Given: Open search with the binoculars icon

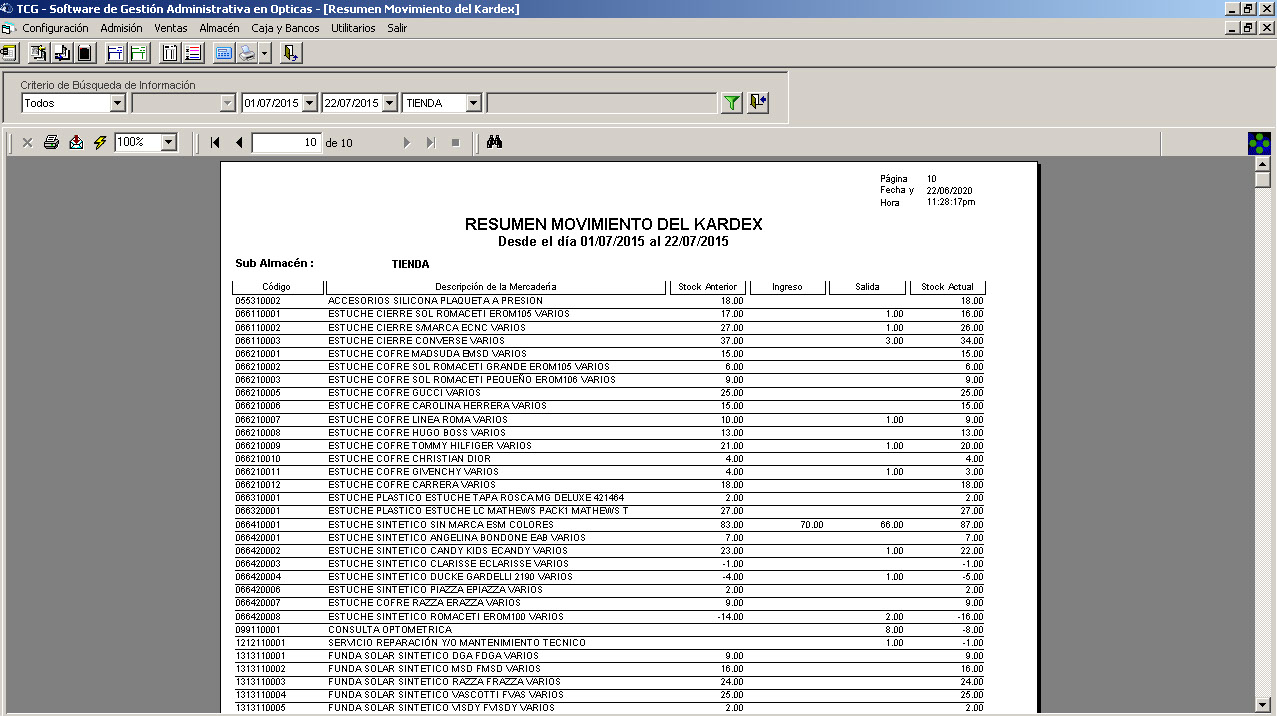Looking at the screenshot, I should click(494, 143).
